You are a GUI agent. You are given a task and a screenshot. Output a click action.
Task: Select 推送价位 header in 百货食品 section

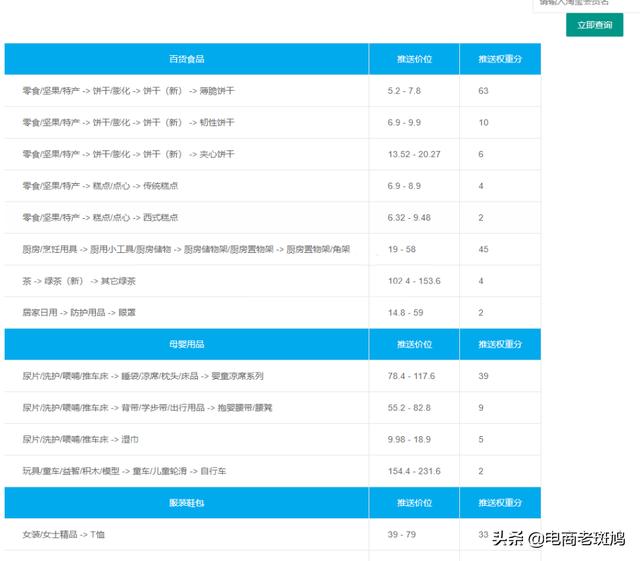point(414,59)
